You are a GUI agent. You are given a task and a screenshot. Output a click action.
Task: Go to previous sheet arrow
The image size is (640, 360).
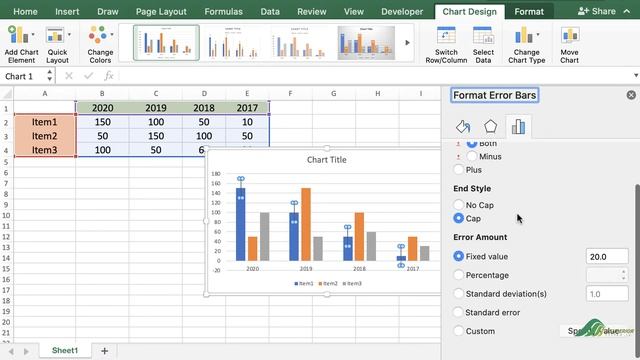(x=11, y=351)
